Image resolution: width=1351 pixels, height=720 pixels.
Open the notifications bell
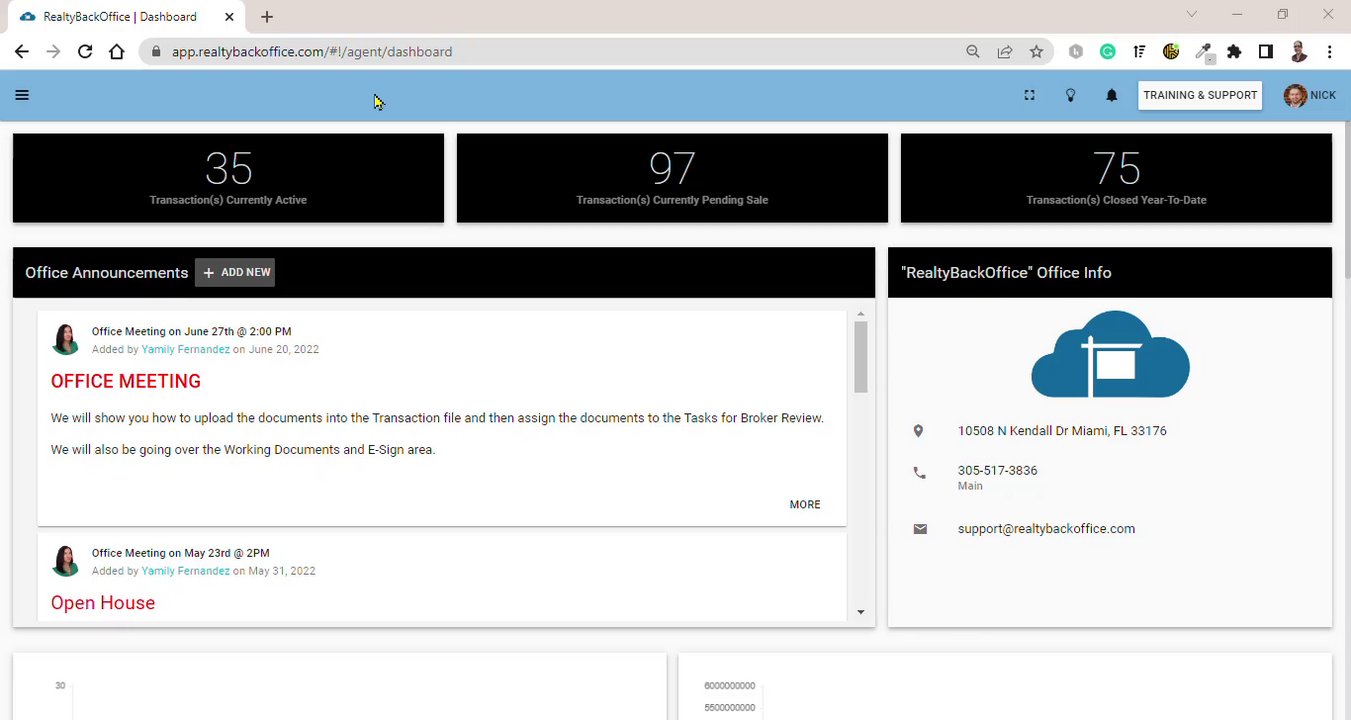pos(1111,95)
